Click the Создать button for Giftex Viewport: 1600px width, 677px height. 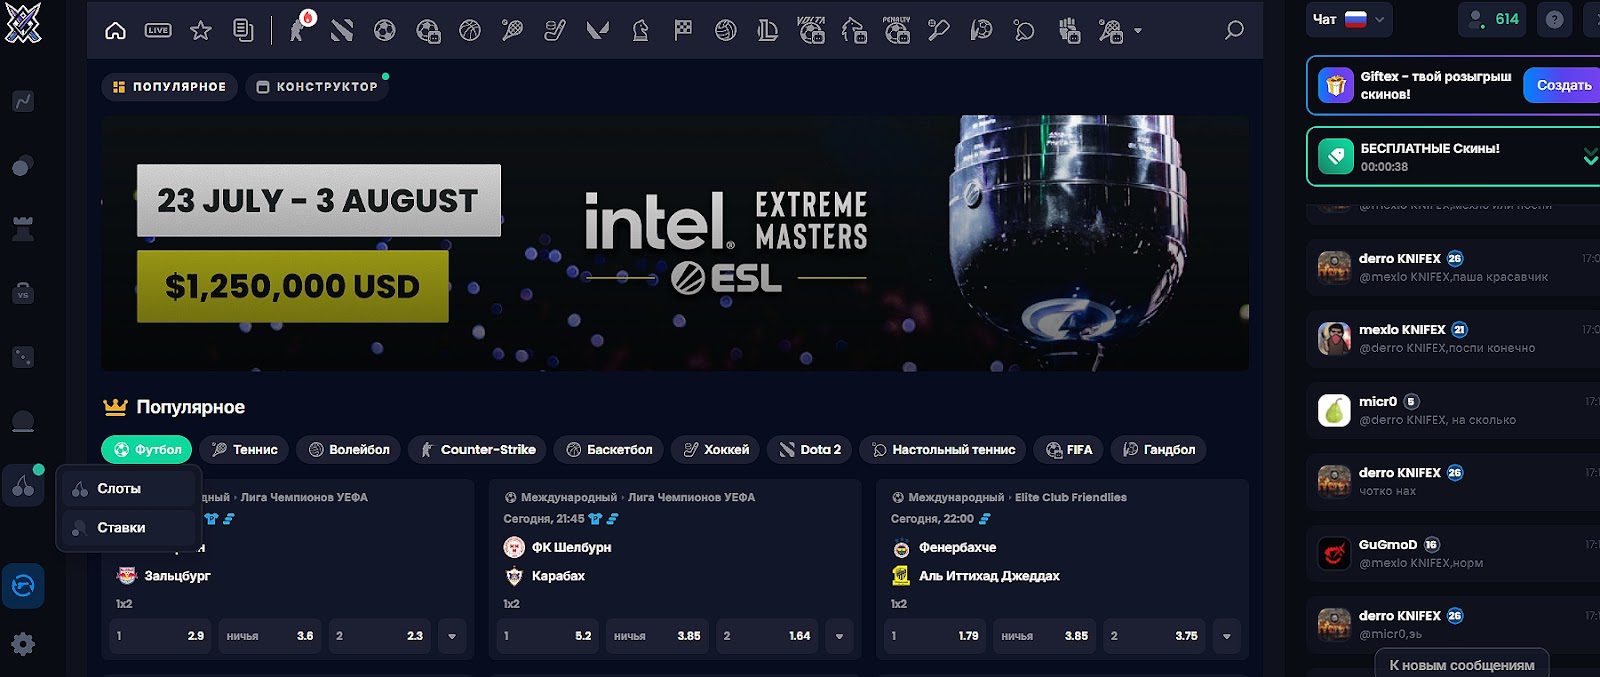click(x=1562, y=86)
